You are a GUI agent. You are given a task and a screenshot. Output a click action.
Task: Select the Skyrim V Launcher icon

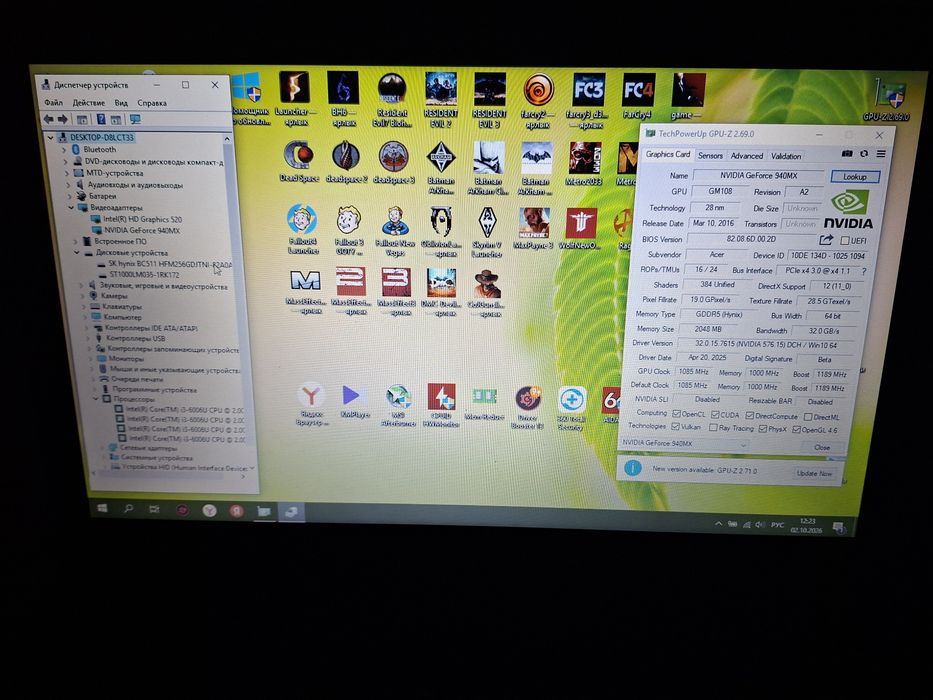tap(487, 232)
